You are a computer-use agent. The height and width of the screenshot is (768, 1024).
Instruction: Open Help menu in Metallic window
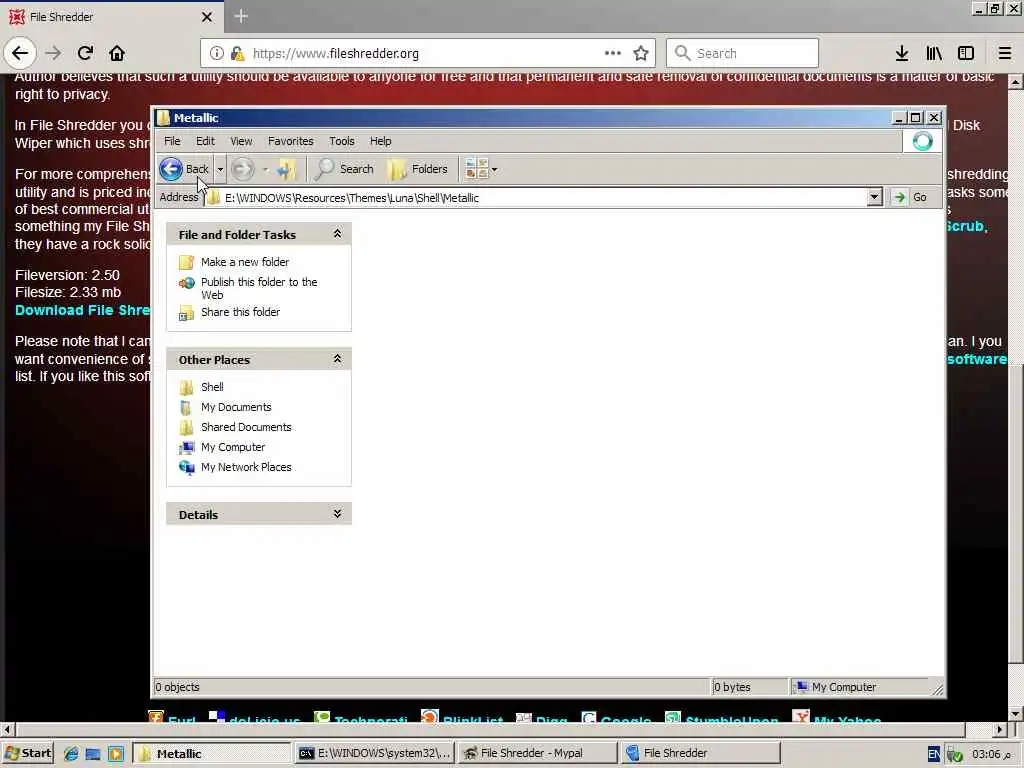tap(380, 141)
